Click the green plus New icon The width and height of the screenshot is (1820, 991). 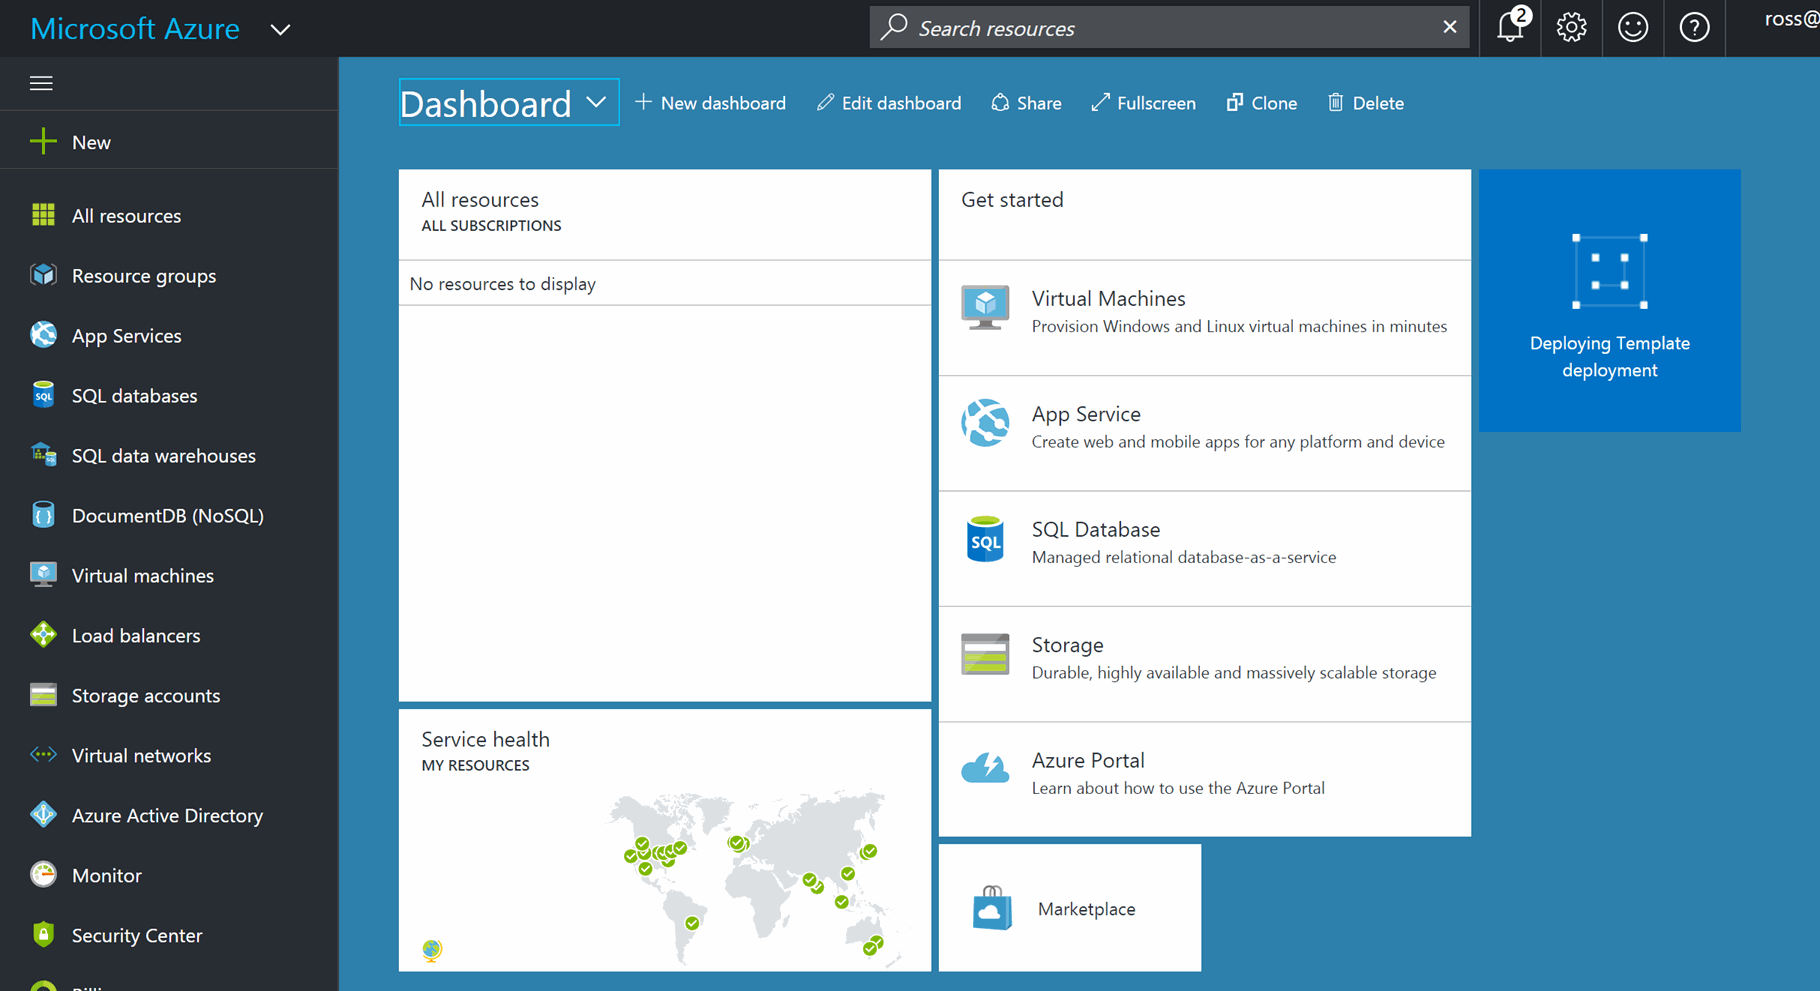click(x=43, y=142)
